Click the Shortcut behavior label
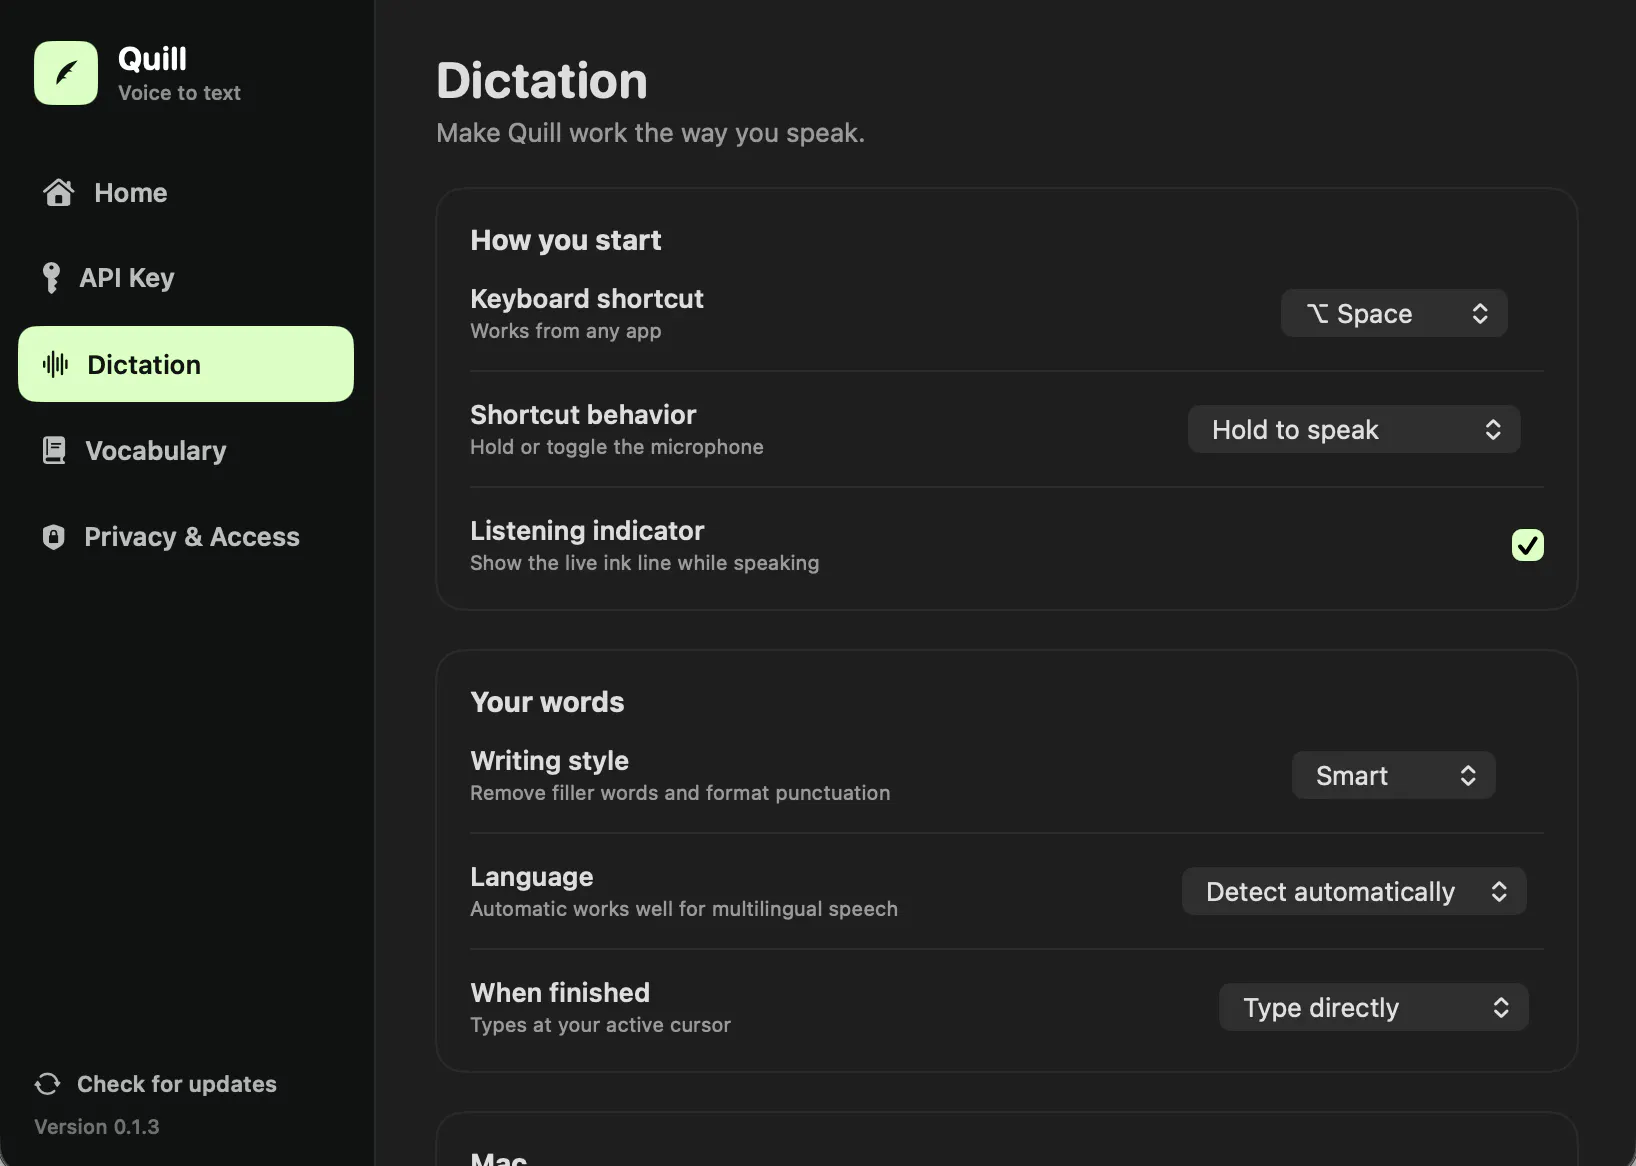1636x1166 pixels. click(583, 415)
